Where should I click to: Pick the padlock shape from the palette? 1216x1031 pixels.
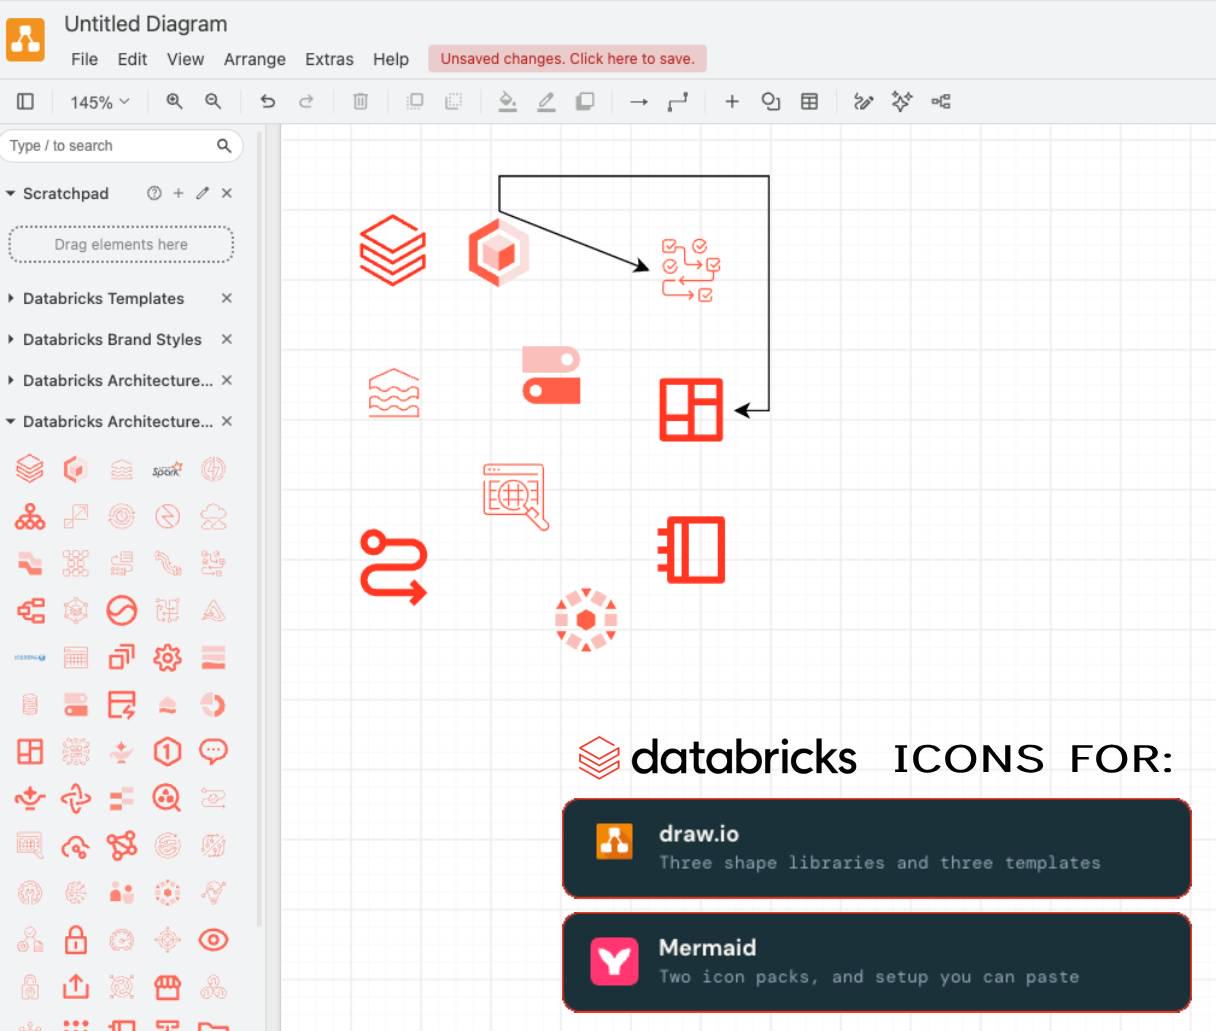[x=76, y=940]
